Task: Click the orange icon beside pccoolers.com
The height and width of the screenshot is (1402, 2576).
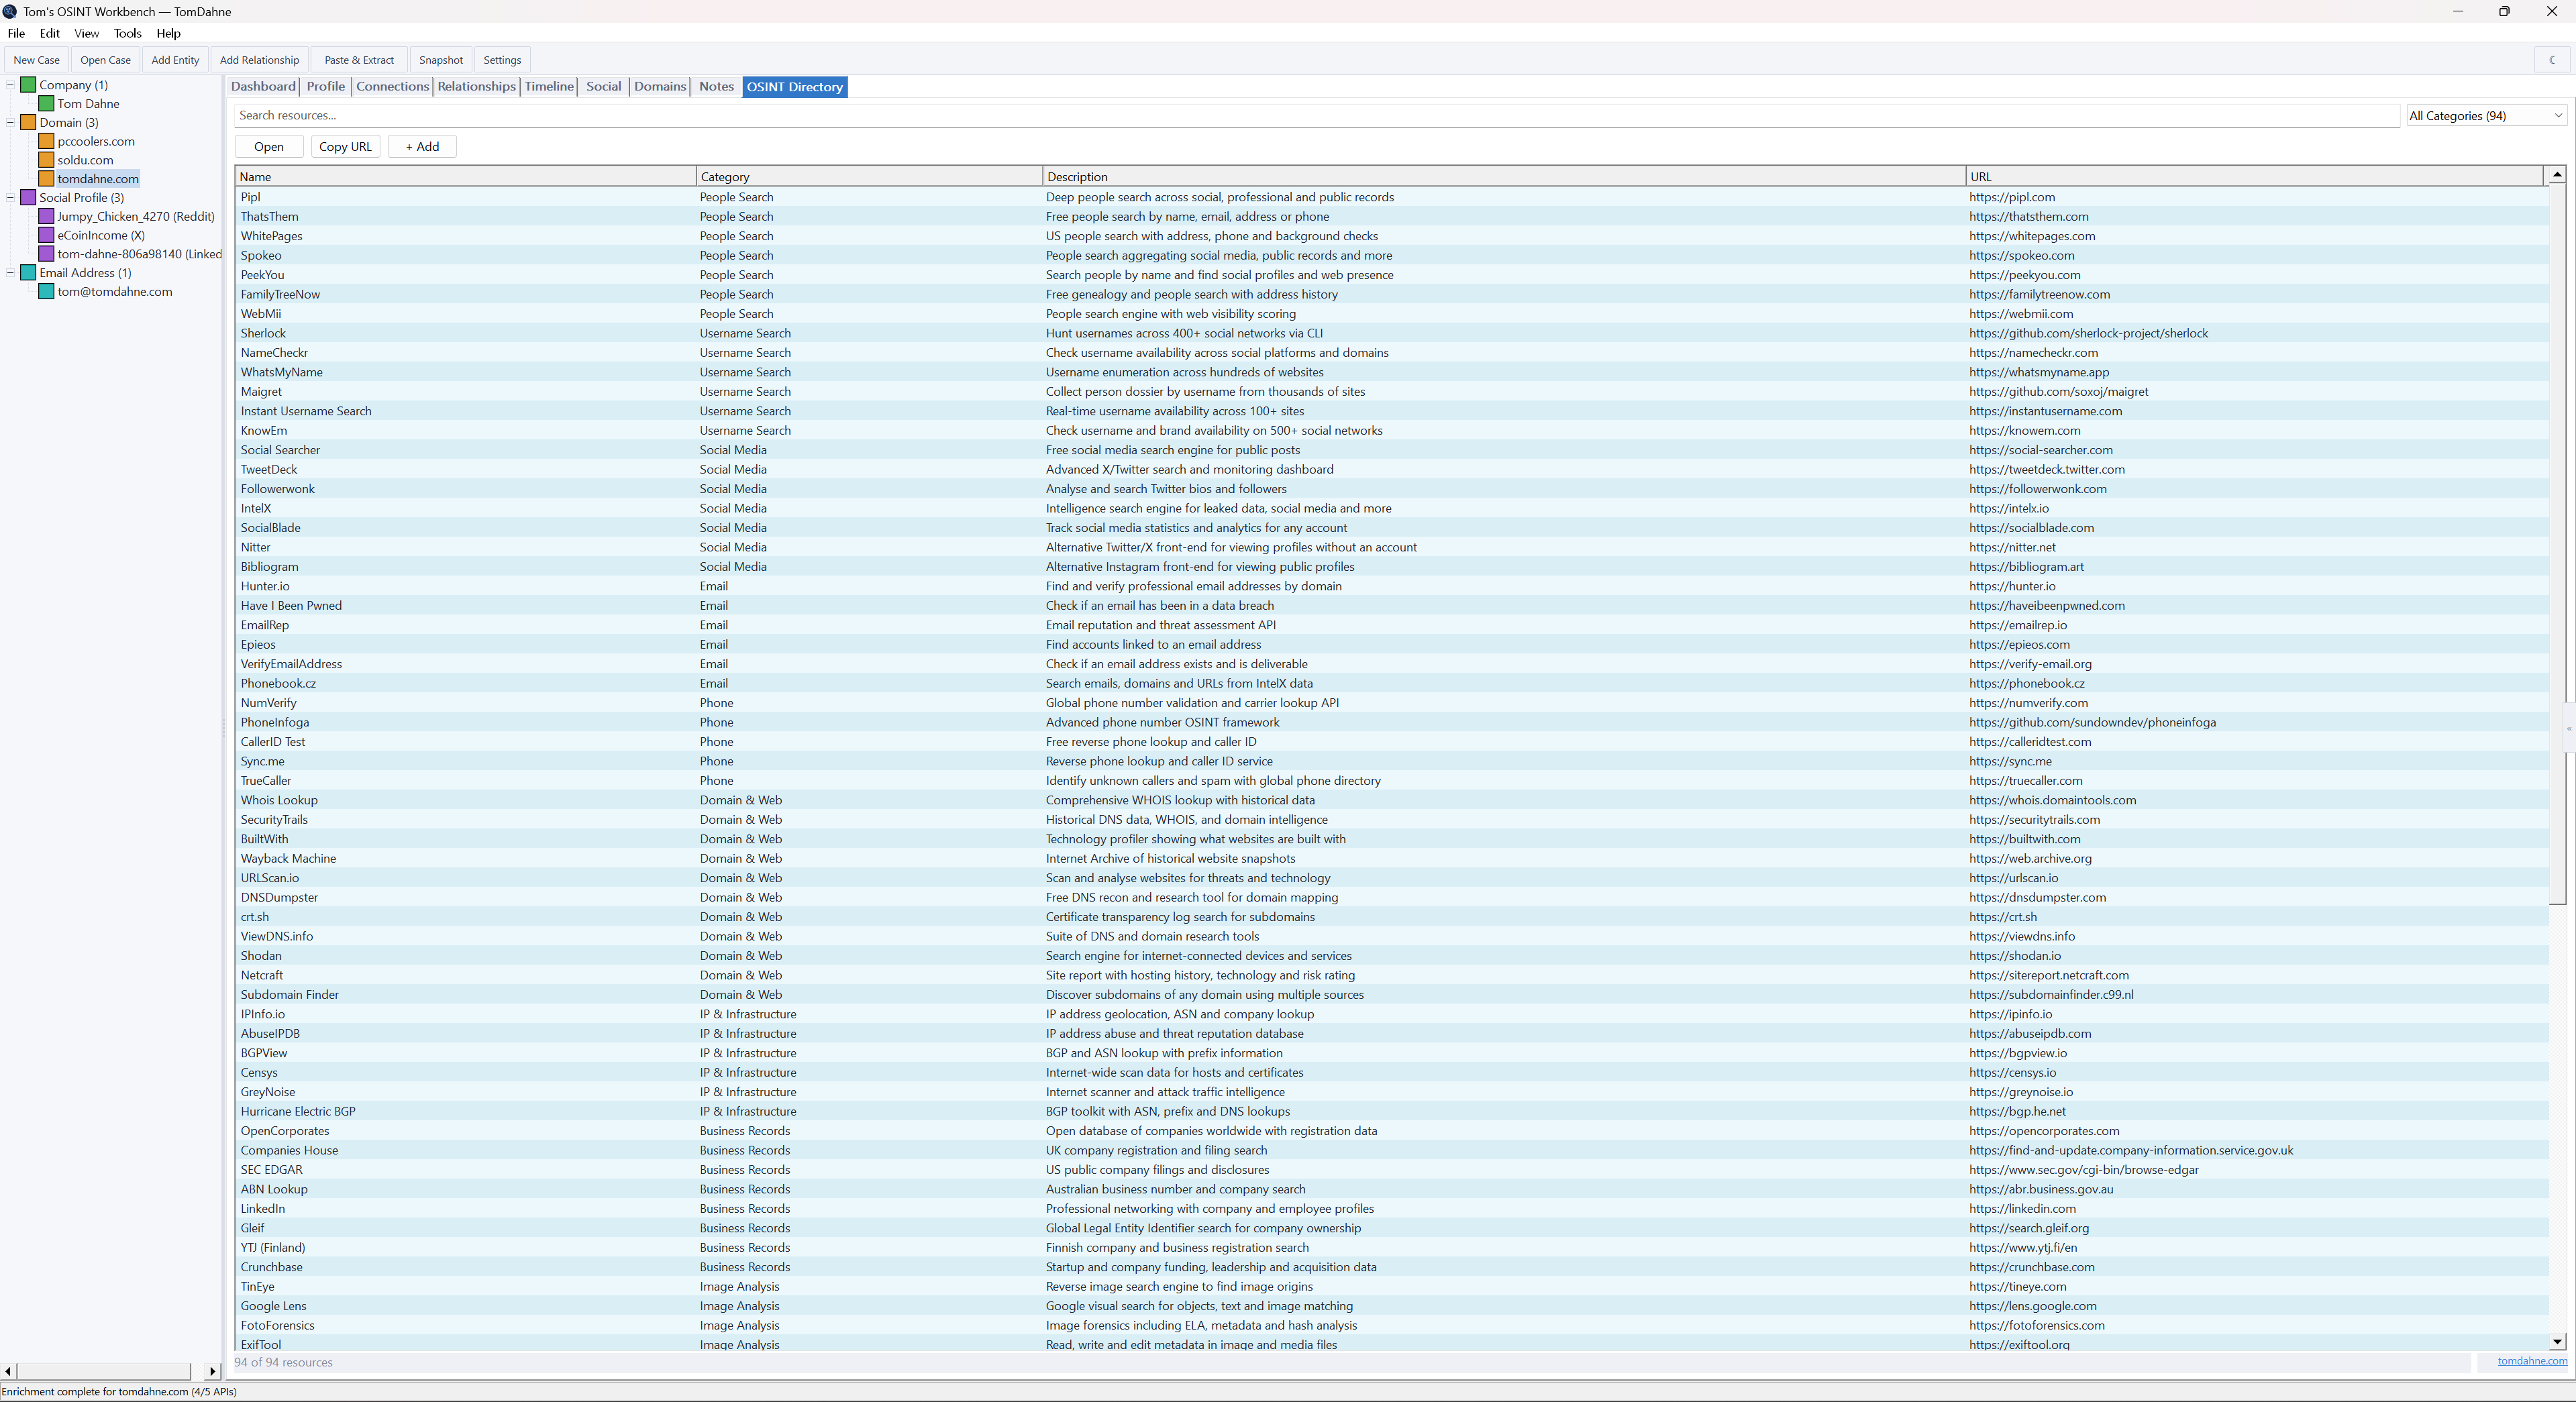Action: click(x=46, y=141)
